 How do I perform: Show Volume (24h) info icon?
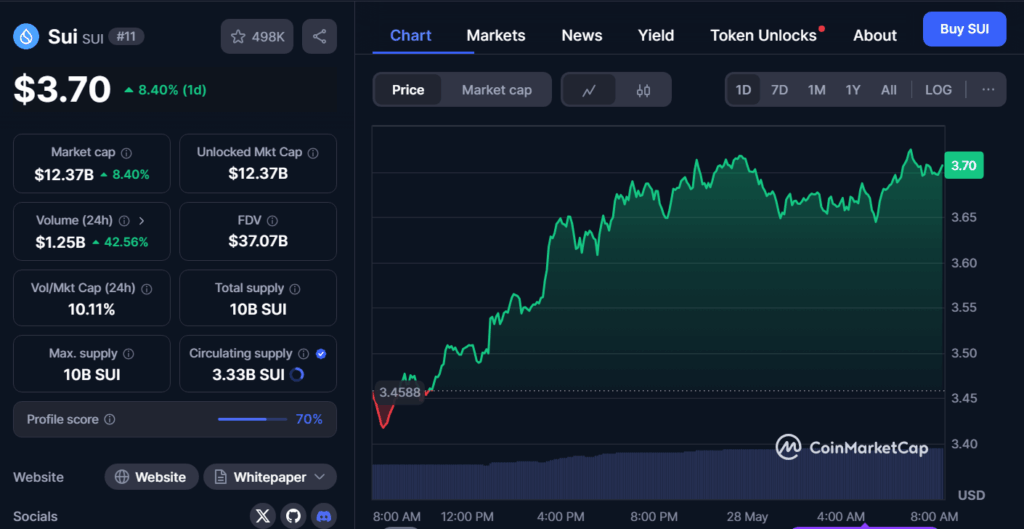click(x=124, y=221)
